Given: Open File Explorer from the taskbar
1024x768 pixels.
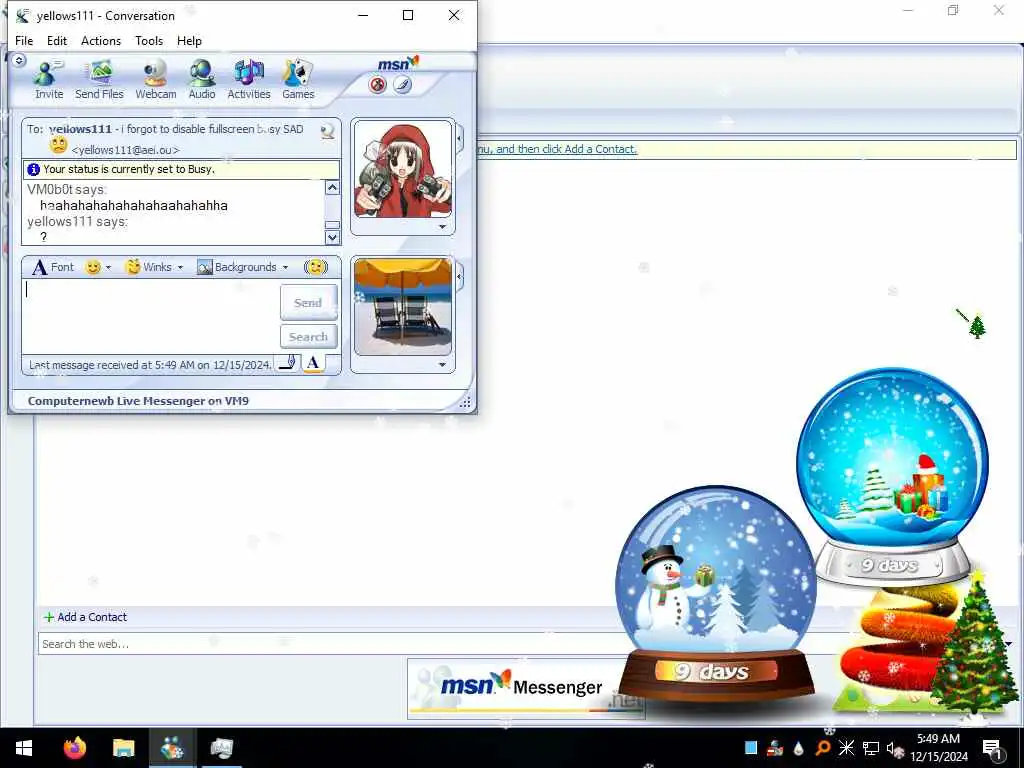Looking at the screenshot, I should coord(123,748).
